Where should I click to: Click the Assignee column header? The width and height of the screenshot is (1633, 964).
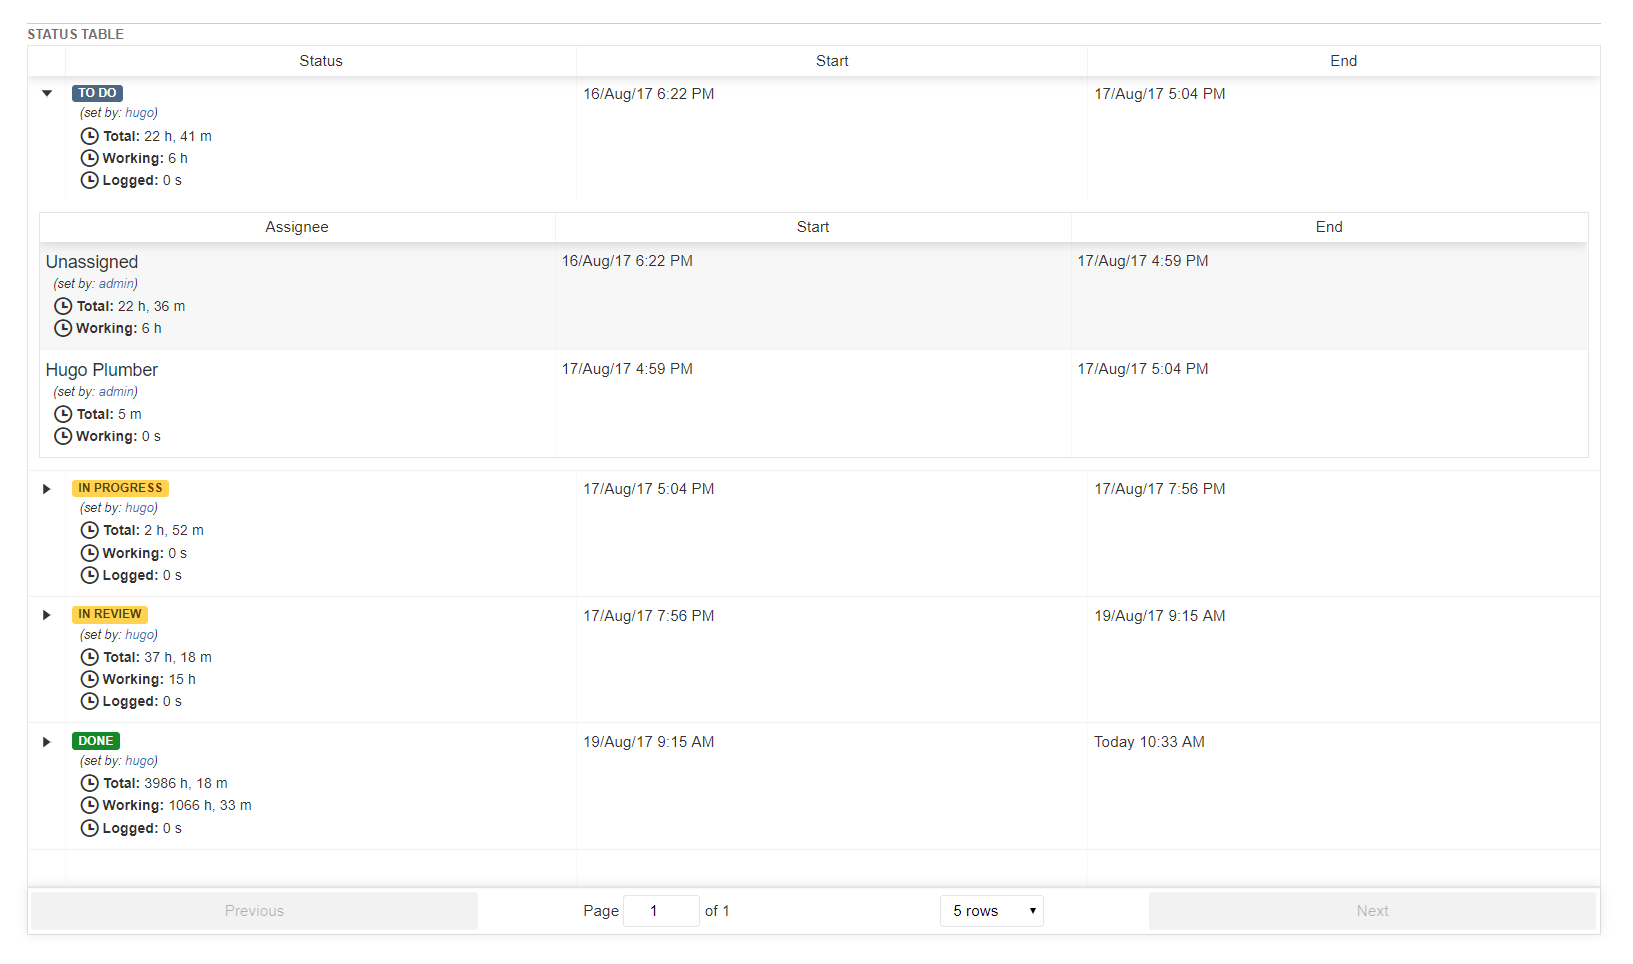(x=297, y=227)
